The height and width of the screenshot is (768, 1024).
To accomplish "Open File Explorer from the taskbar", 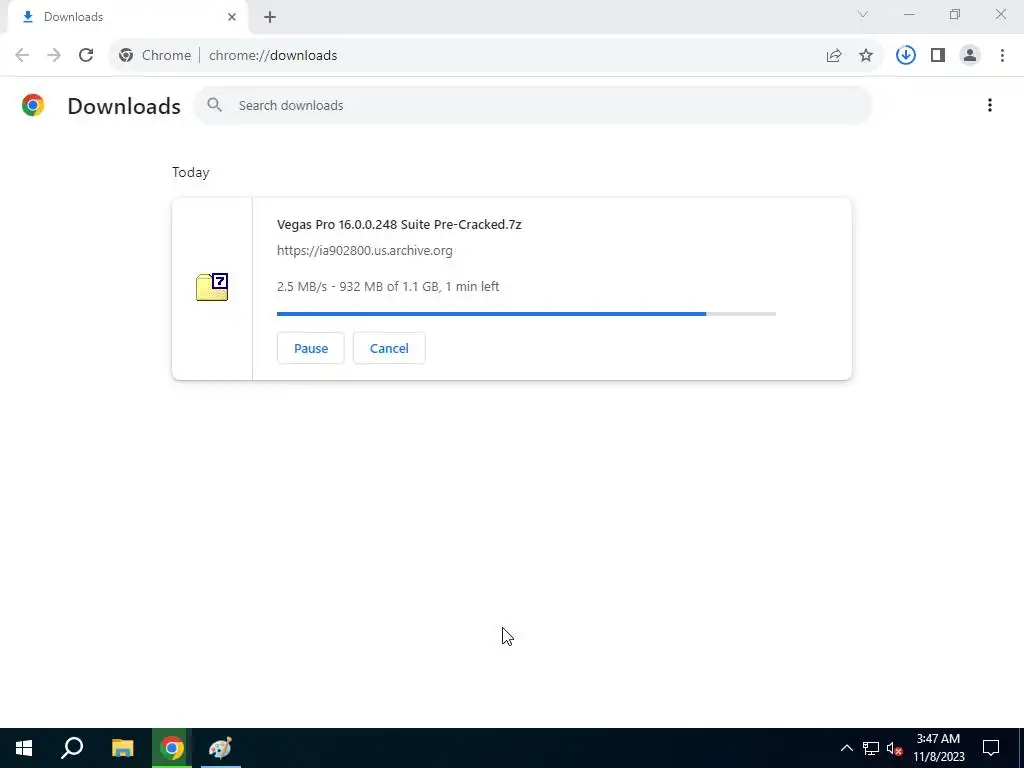I will click(x=122, y=748).
